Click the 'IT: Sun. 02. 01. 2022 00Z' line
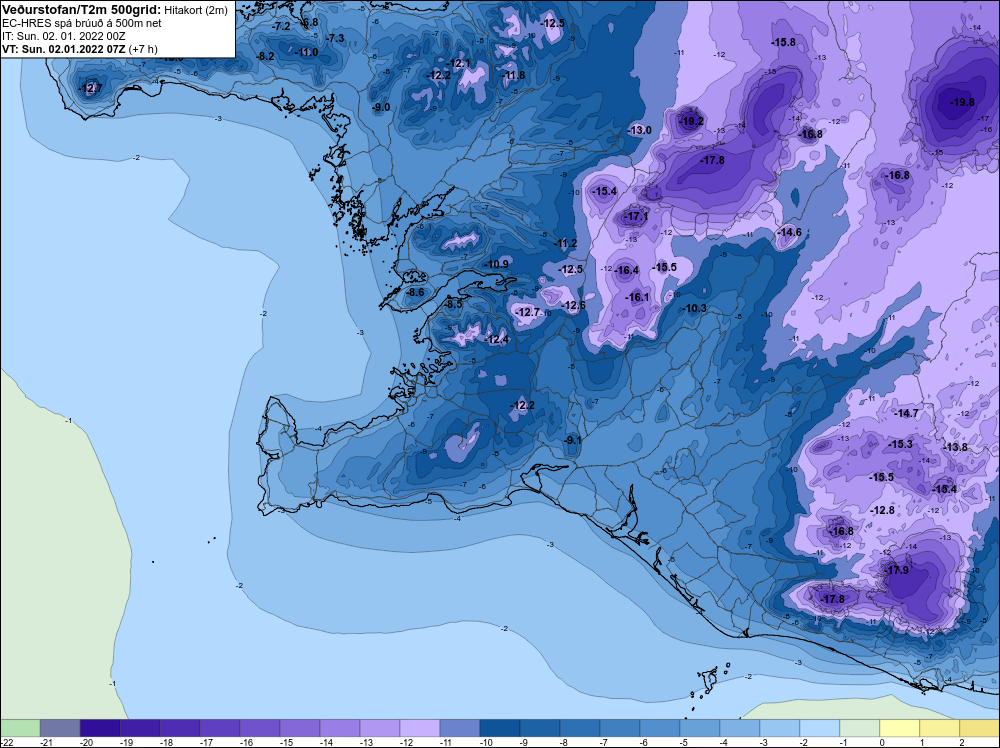Image resolution: width=1000 pixels, height=748 pixels. [64, 36]
